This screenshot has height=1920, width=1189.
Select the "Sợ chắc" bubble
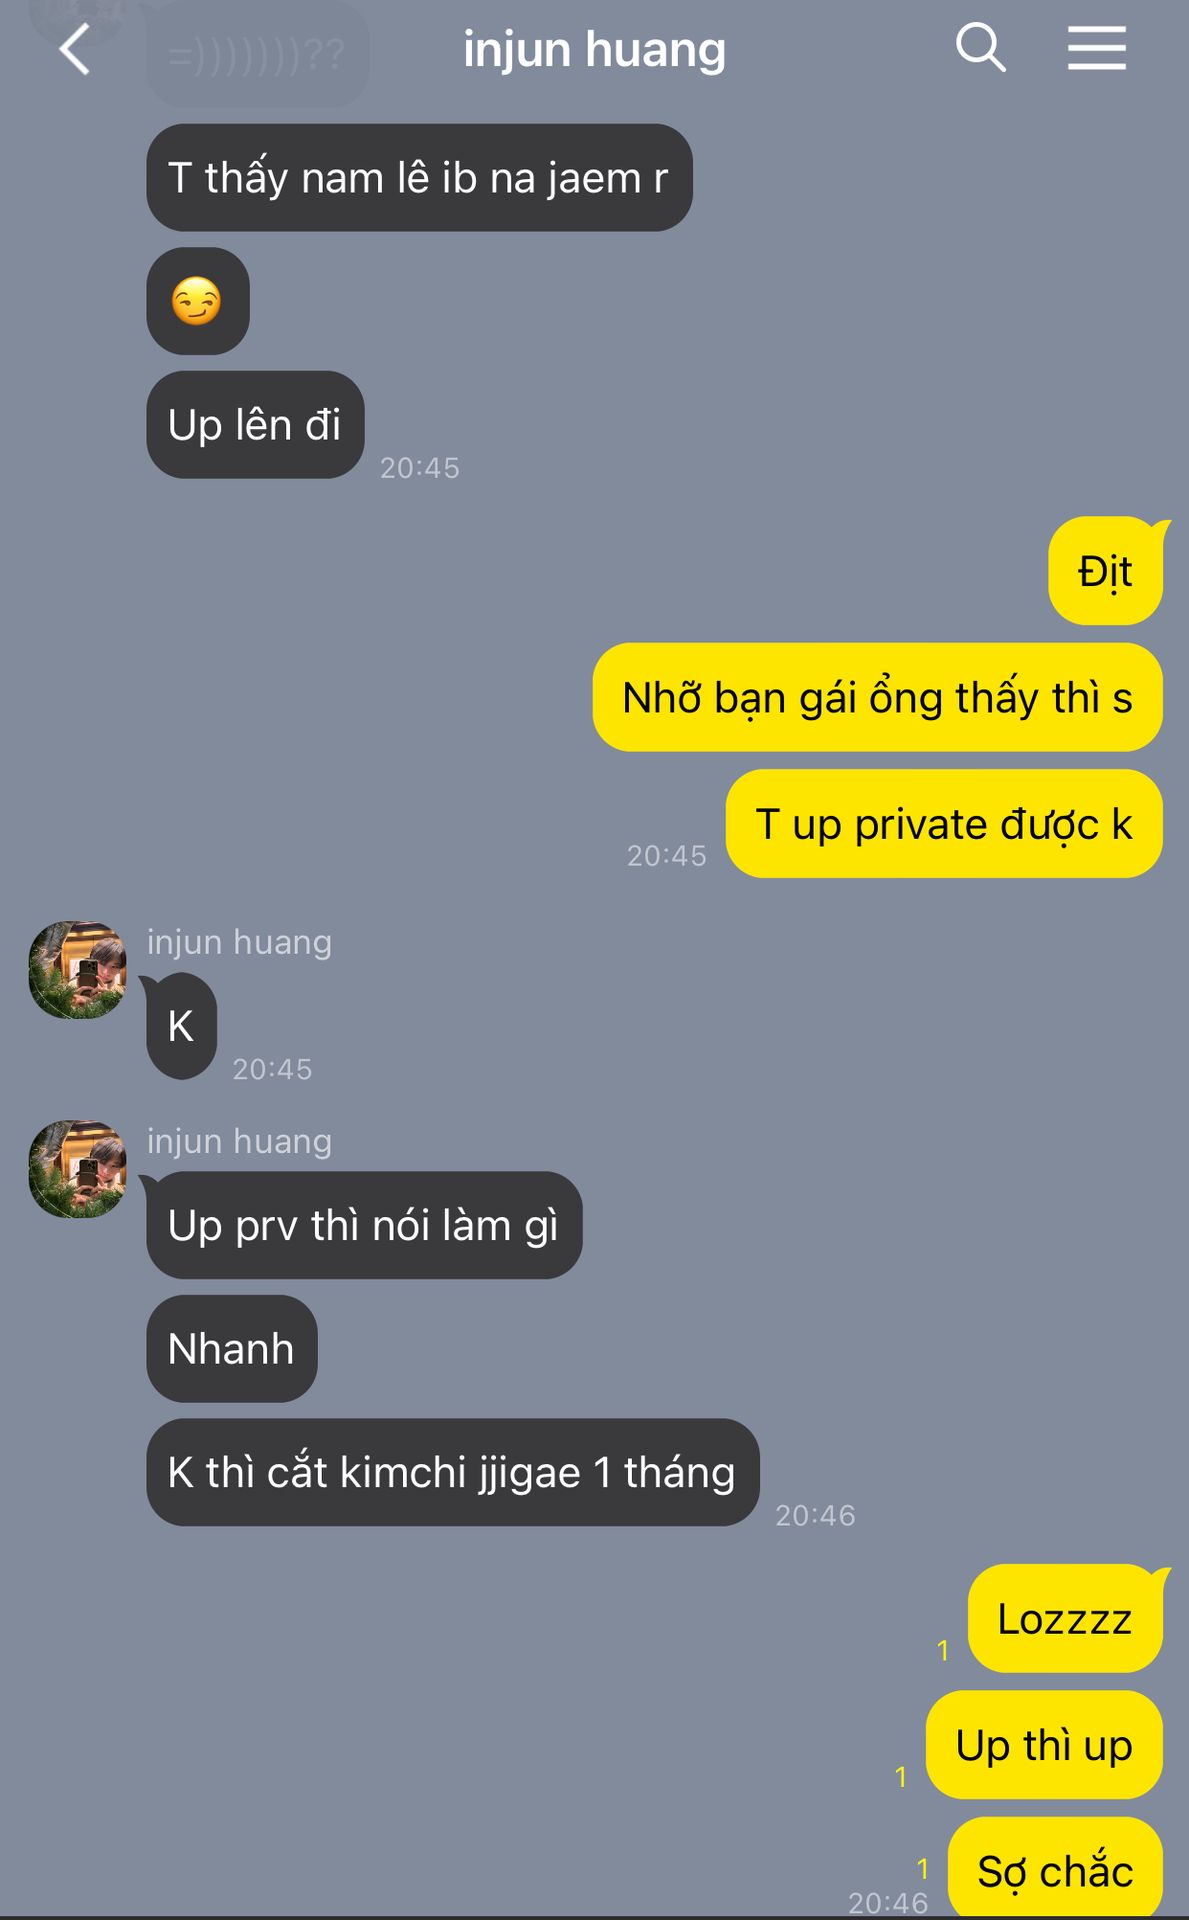pyautogui.click(x=1055, y=1868)
